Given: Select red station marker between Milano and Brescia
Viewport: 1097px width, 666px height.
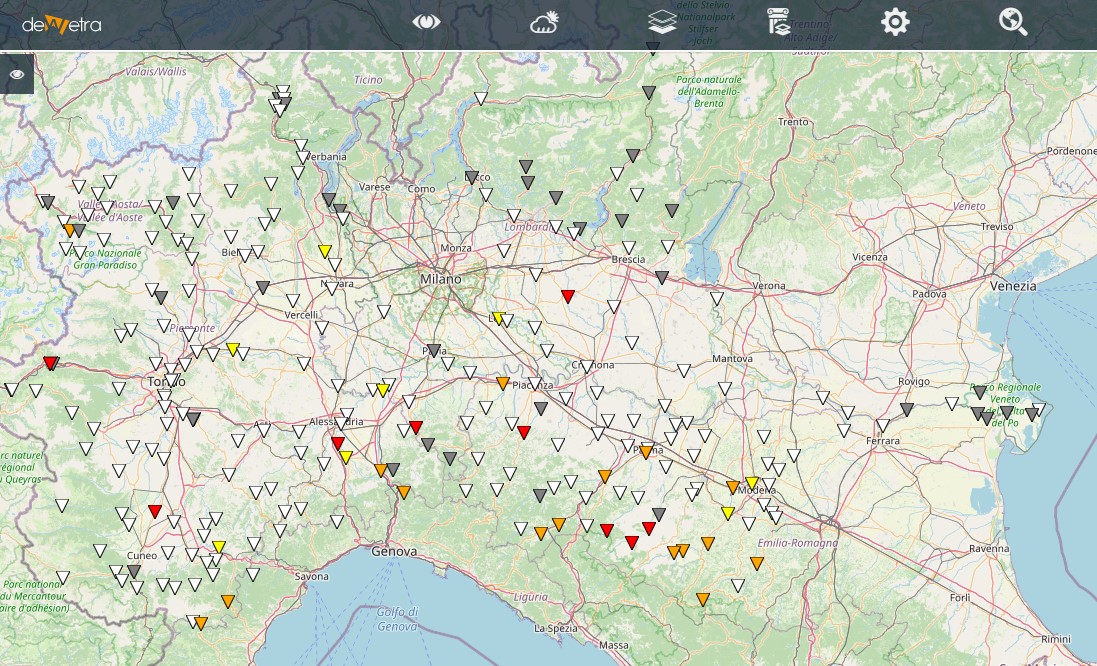Looking at the screenshot, I should coord(568,296).
